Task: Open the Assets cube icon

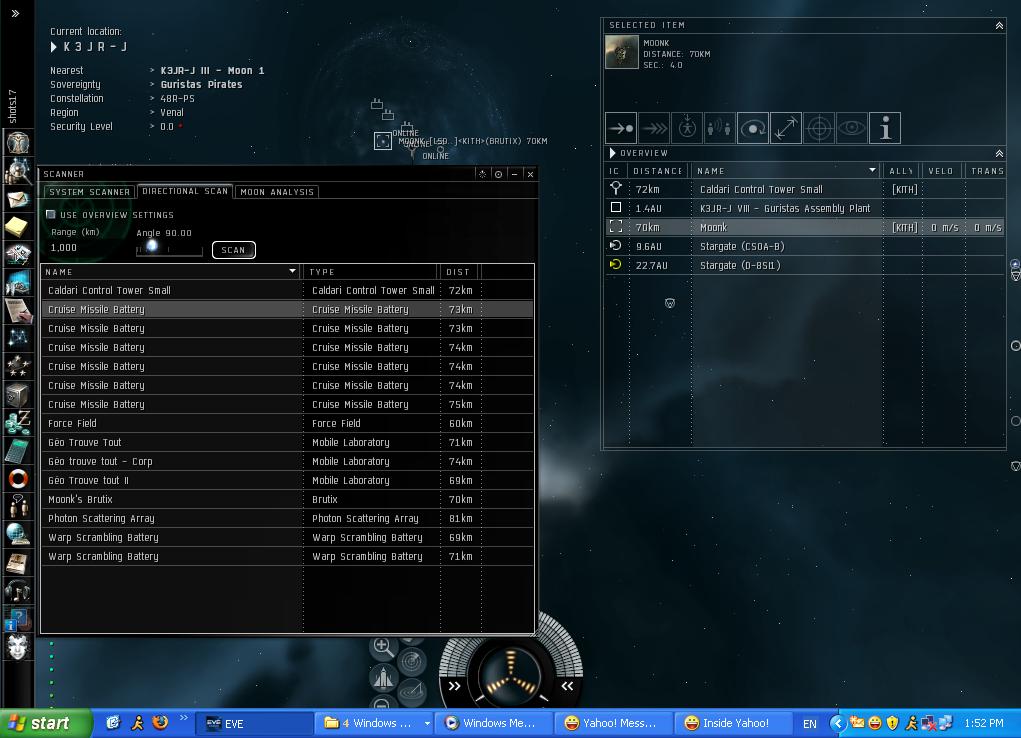Action: point(18,394)
